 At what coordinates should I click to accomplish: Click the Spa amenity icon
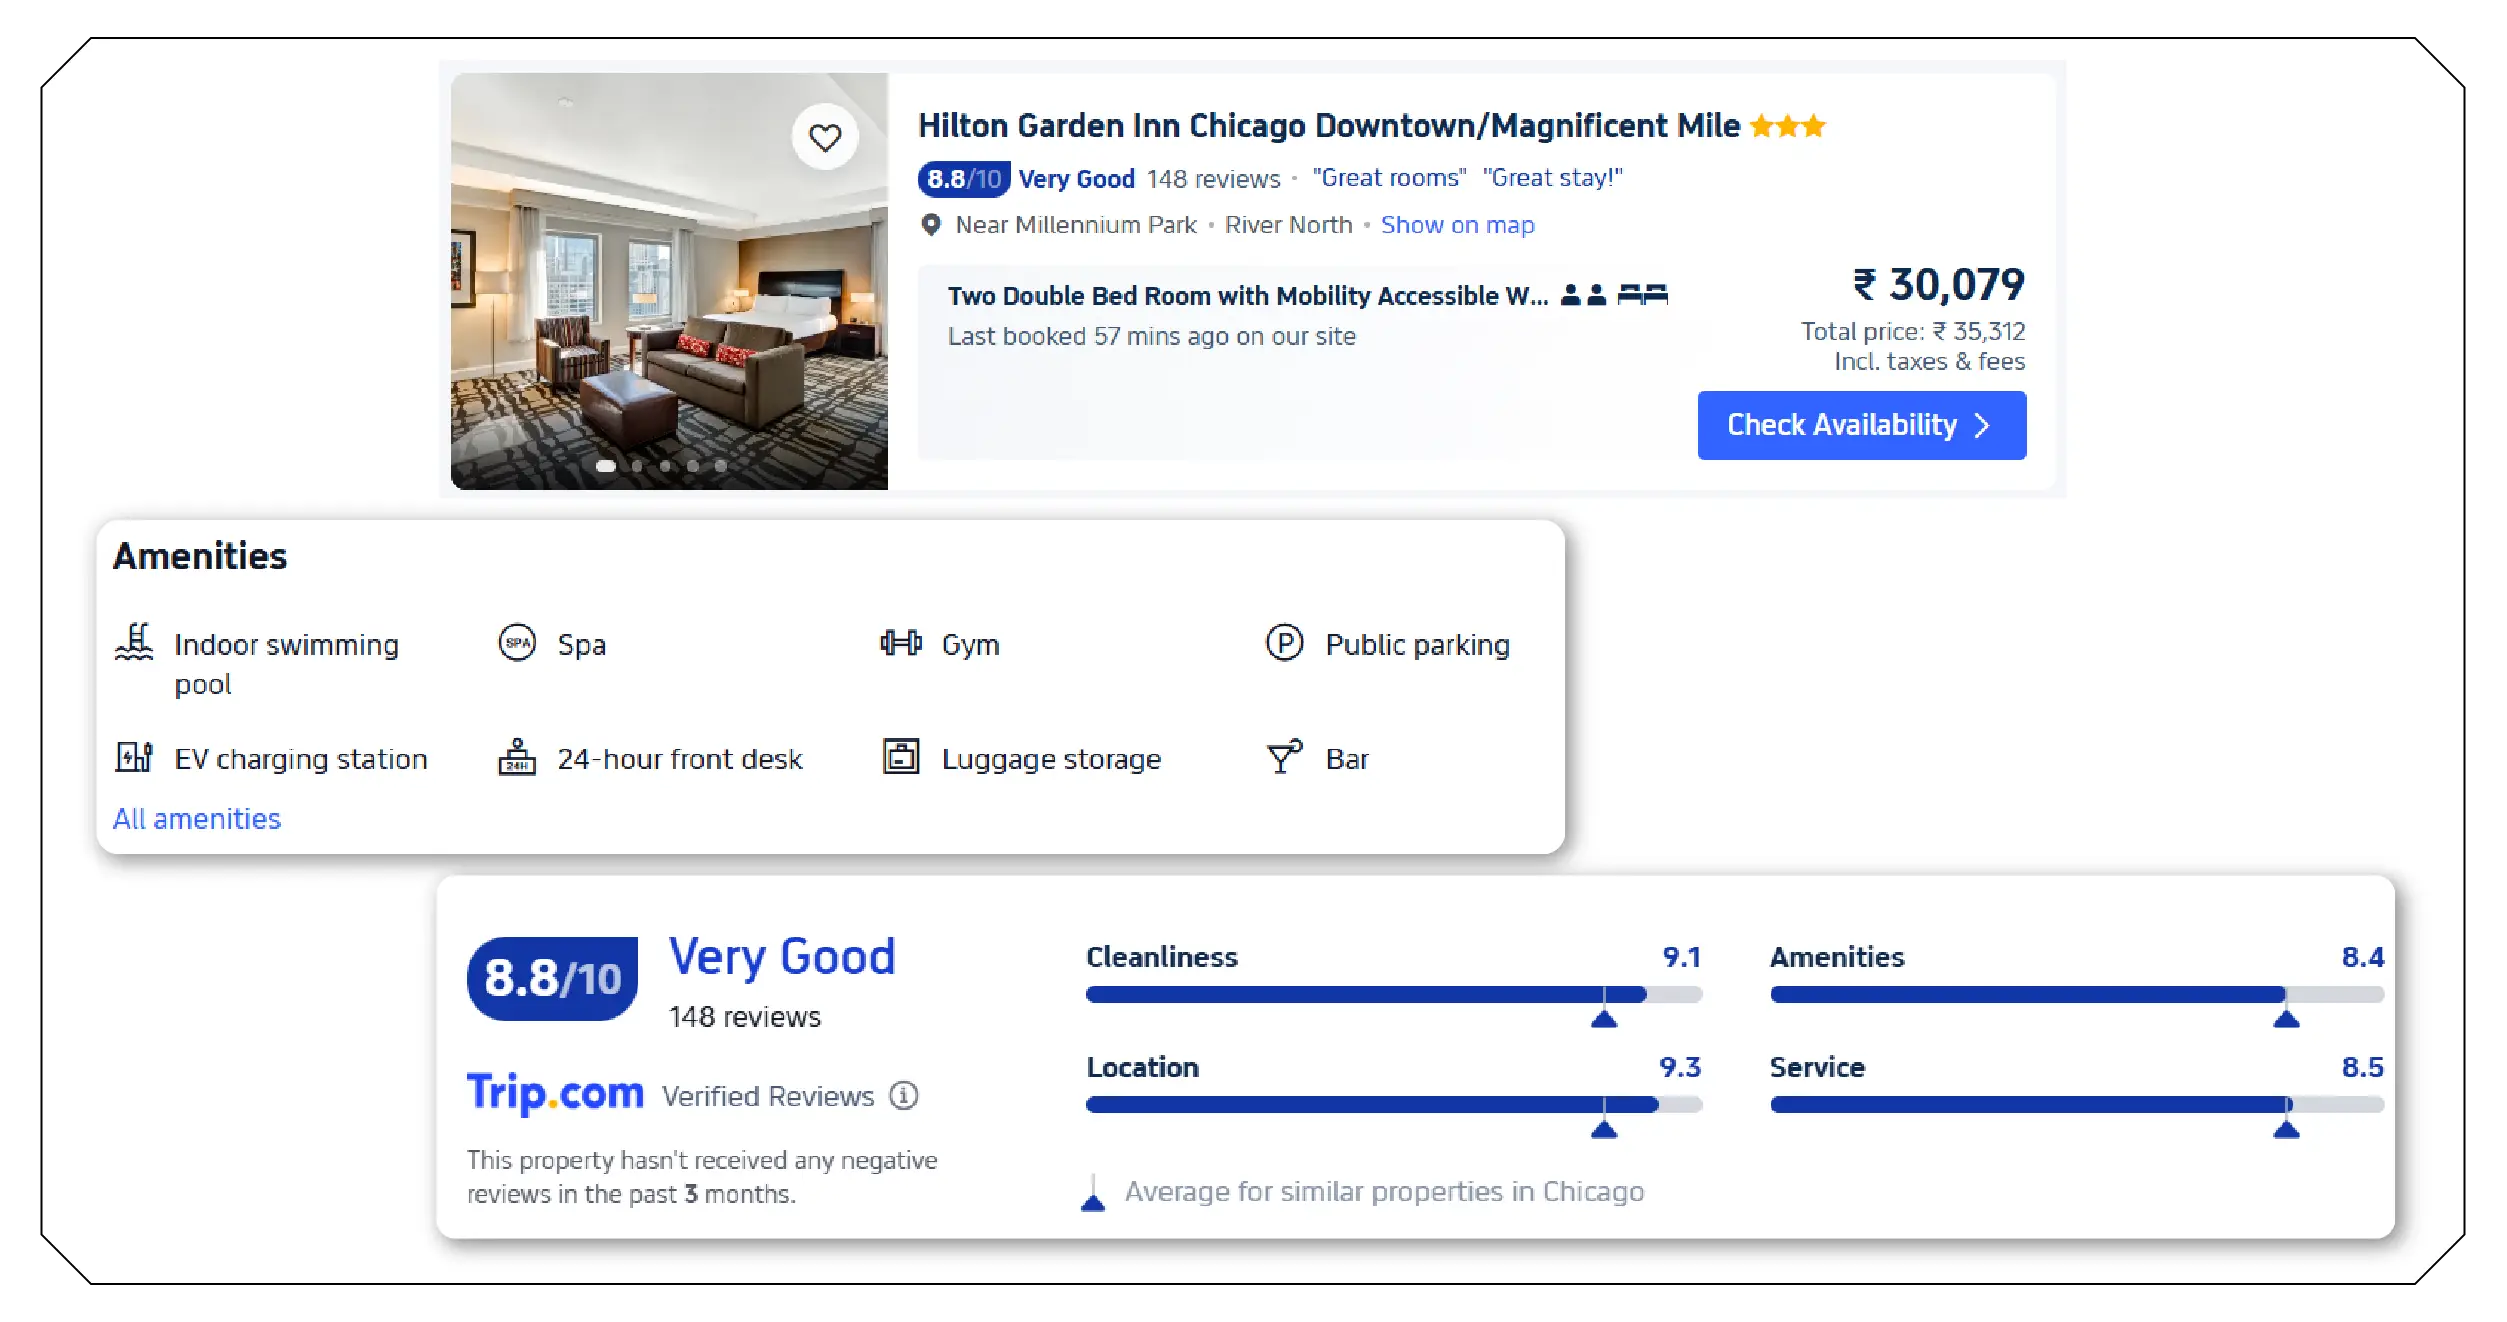point(517,643)
